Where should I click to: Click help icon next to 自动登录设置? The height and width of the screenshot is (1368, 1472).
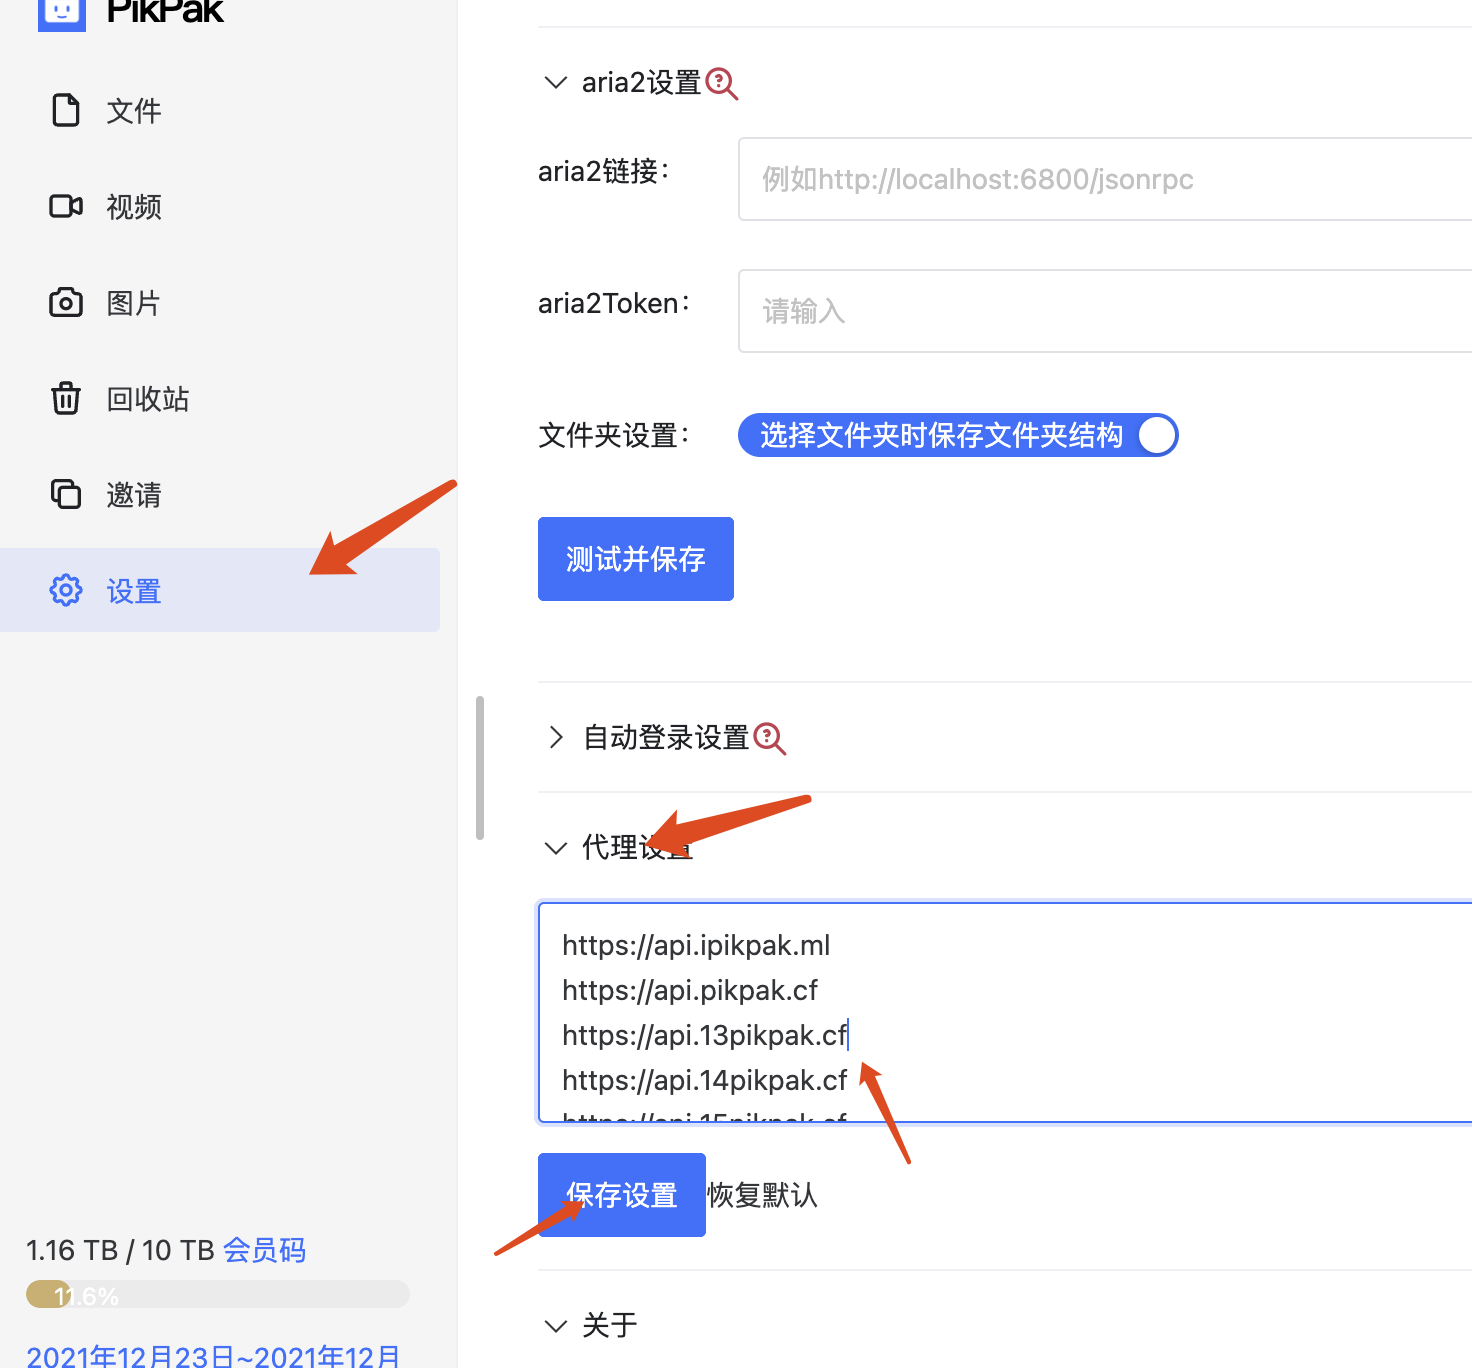coord(770,738)
